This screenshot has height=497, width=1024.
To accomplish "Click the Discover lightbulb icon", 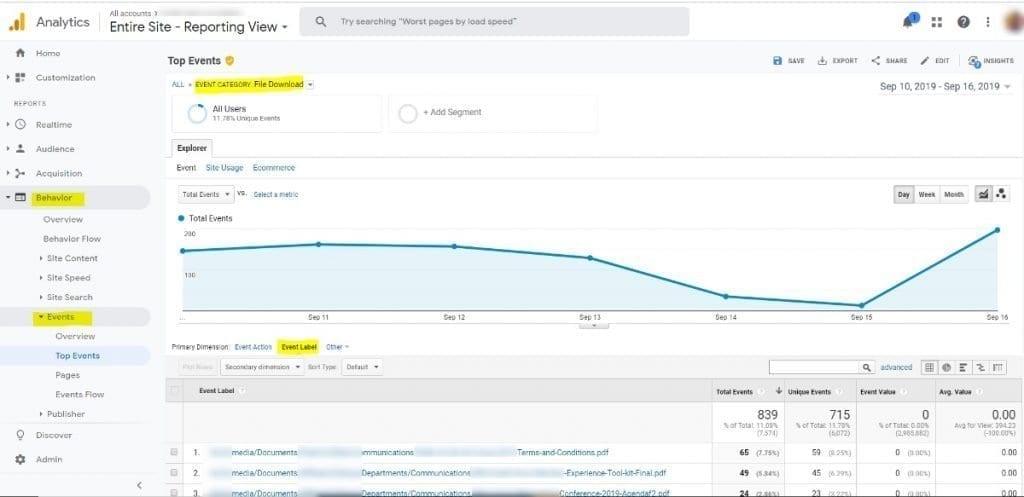I will [20, 435].
